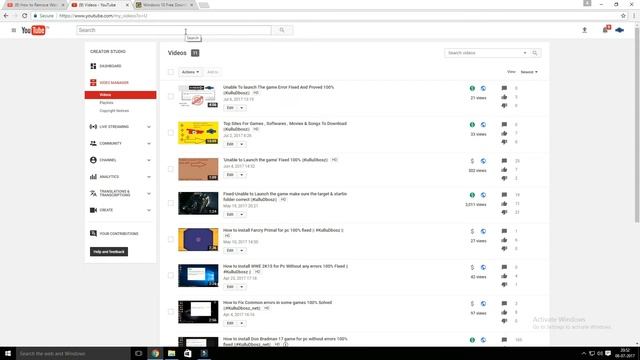Click the Your Contributions sidebar icon

93,233
